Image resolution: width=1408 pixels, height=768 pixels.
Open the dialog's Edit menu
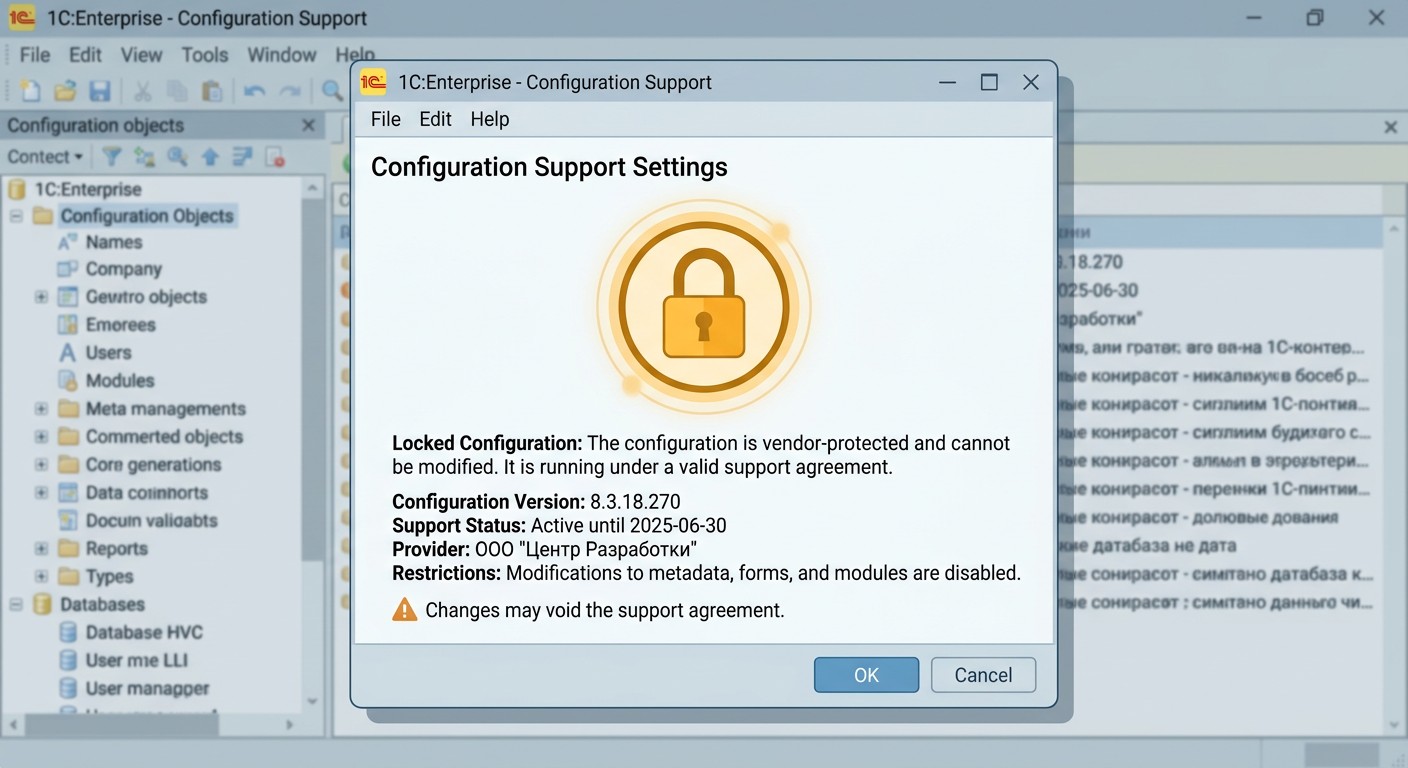point(435,119)
